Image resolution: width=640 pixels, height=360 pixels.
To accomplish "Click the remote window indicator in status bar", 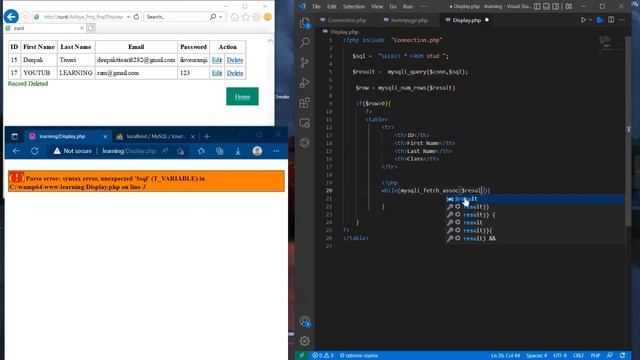I will point(302,356).
